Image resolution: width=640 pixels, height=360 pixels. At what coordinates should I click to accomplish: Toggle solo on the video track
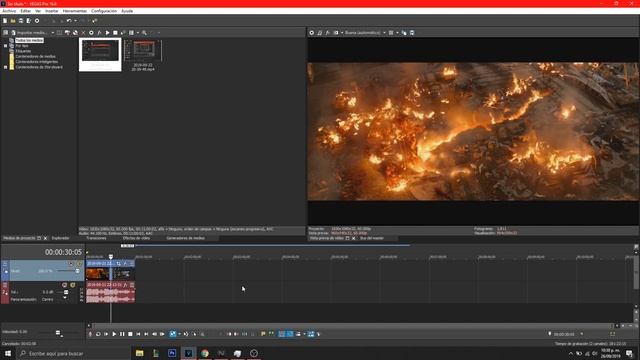tap(79, 264)
